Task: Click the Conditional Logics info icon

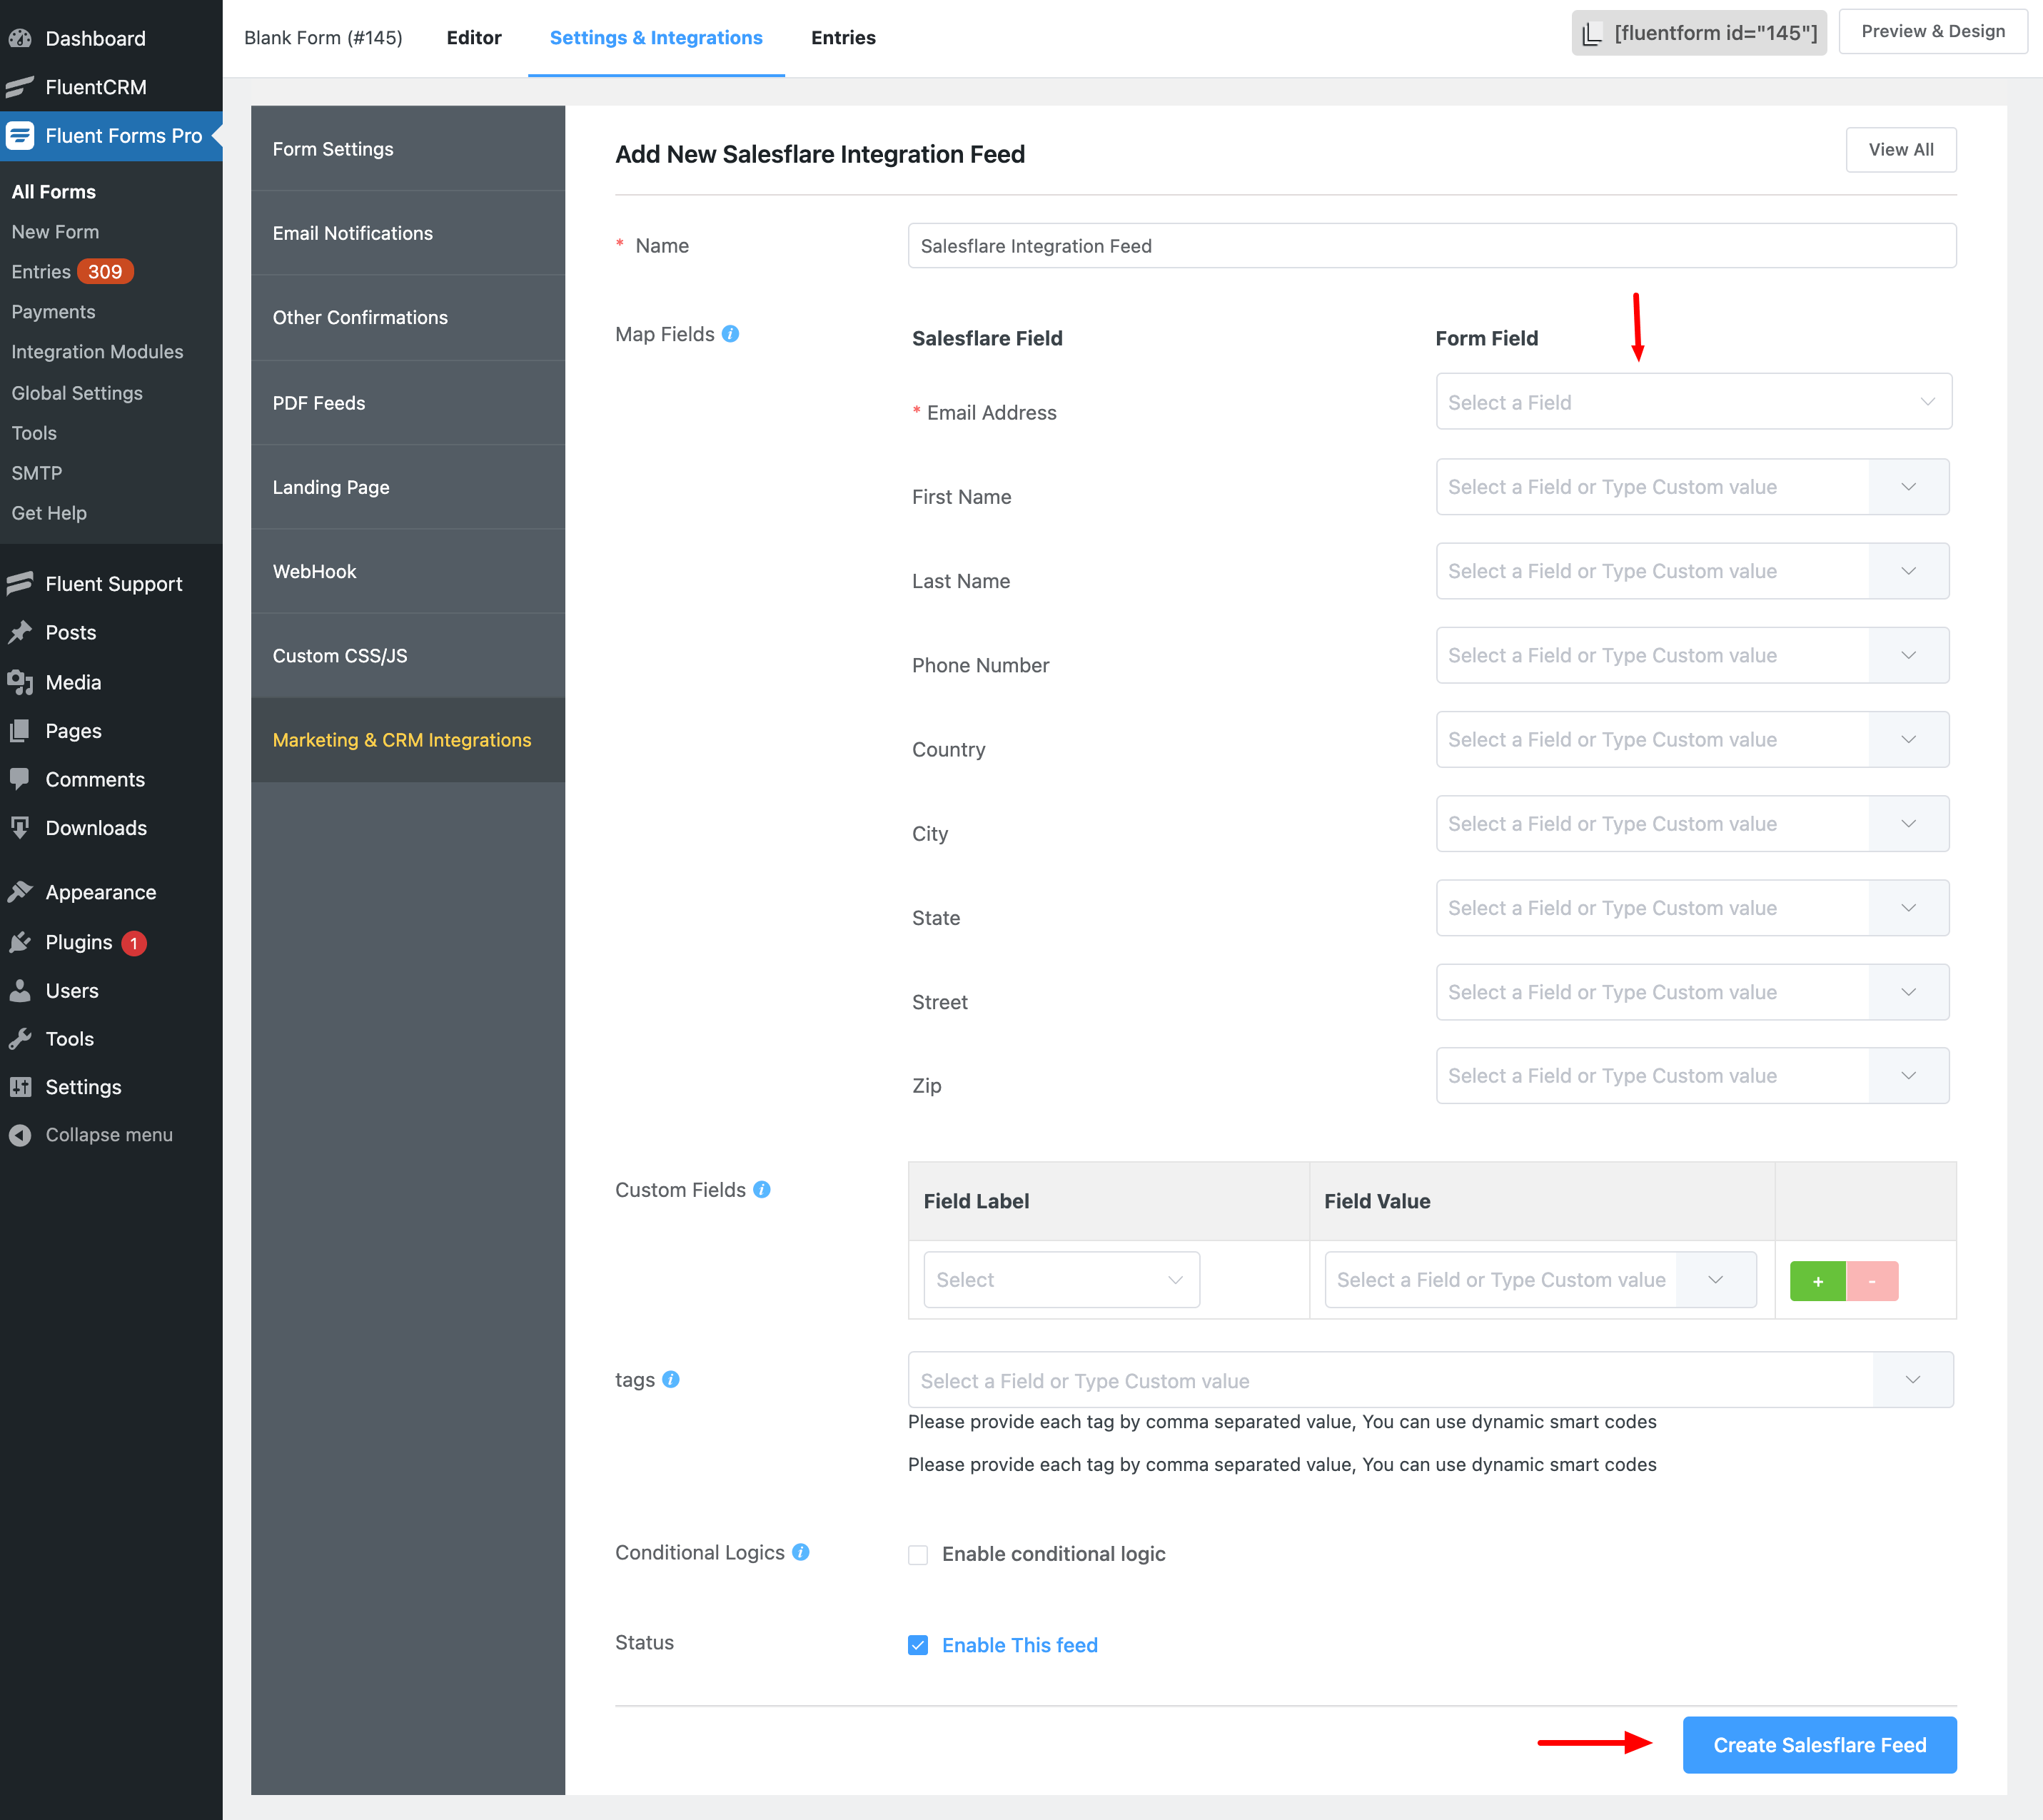Action: pos(801,1552)
